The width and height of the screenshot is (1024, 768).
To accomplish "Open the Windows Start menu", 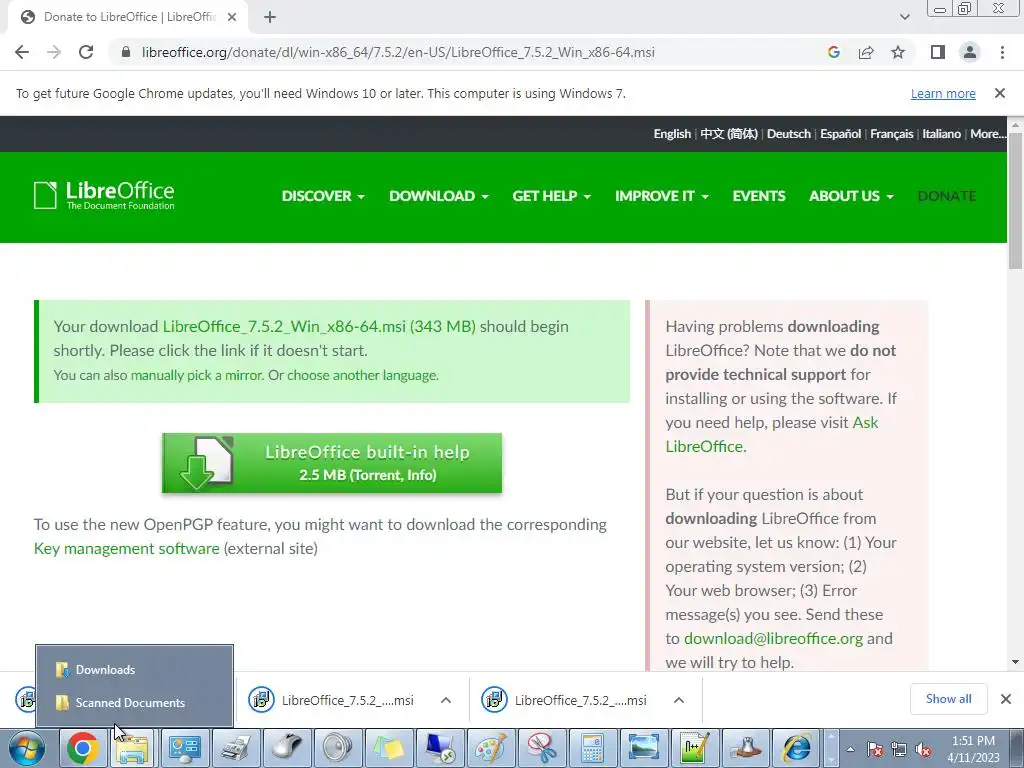I will point(27,748).
